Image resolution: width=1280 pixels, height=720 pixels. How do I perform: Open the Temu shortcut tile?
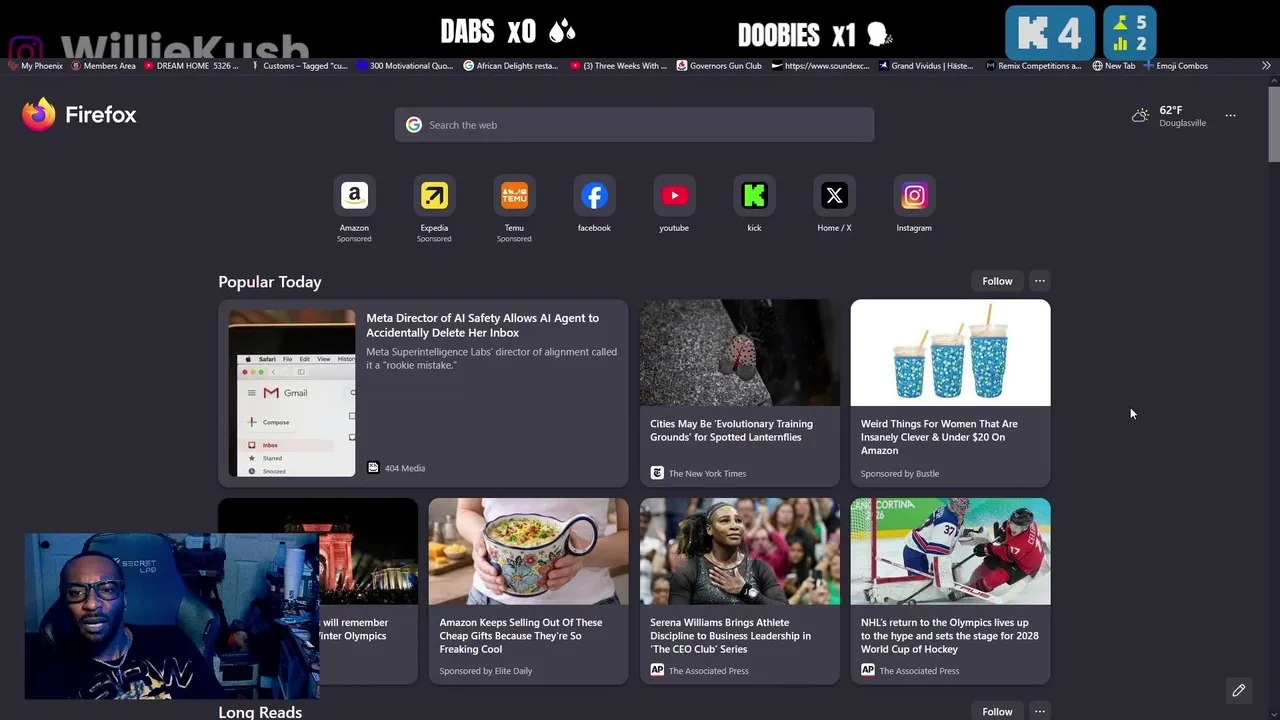coord(514,196)
